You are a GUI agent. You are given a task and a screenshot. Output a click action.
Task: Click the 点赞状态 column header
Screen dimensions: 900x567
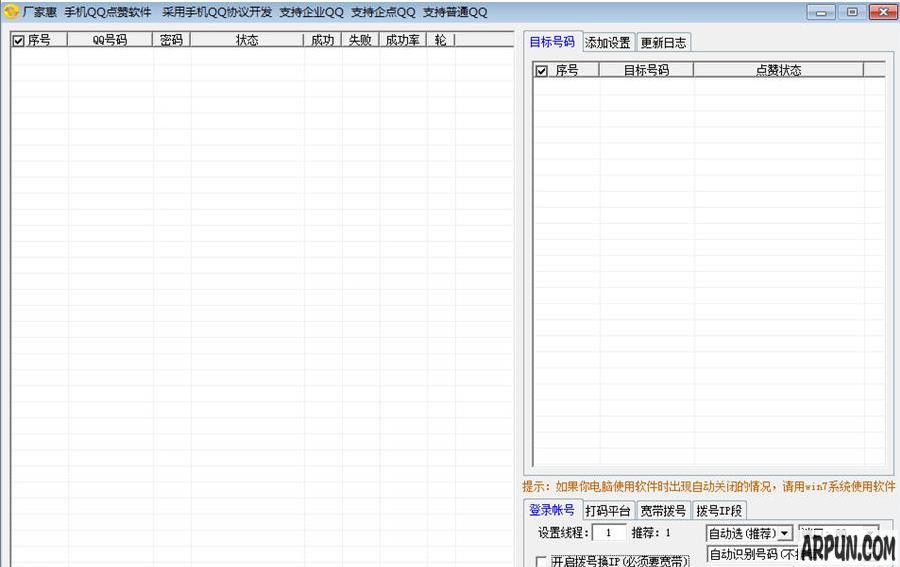(778, 70)
